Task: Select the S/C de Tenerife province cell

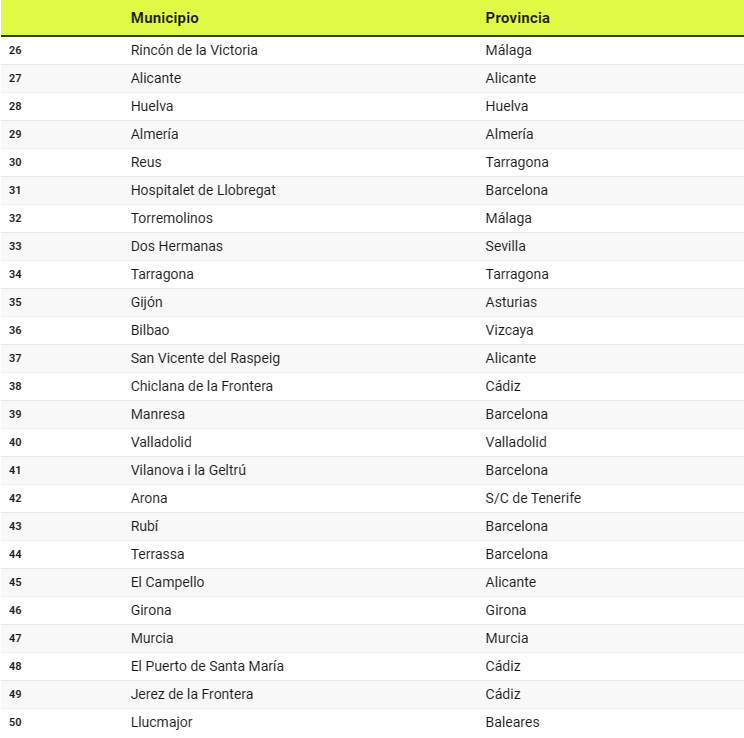Action: tap(533, 498)
